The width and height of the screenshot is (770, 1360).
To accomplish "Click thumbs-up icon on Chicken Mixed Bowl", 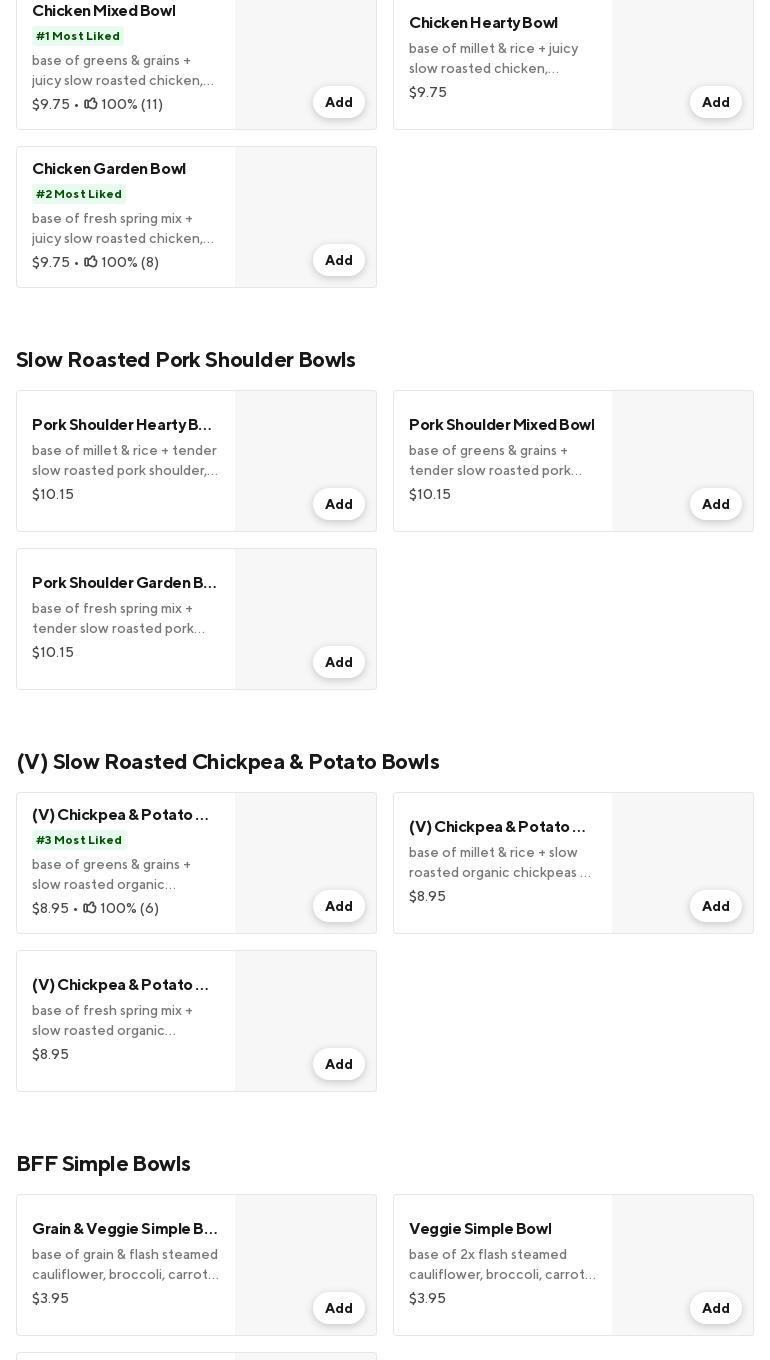I will click(x=90, y=104).
